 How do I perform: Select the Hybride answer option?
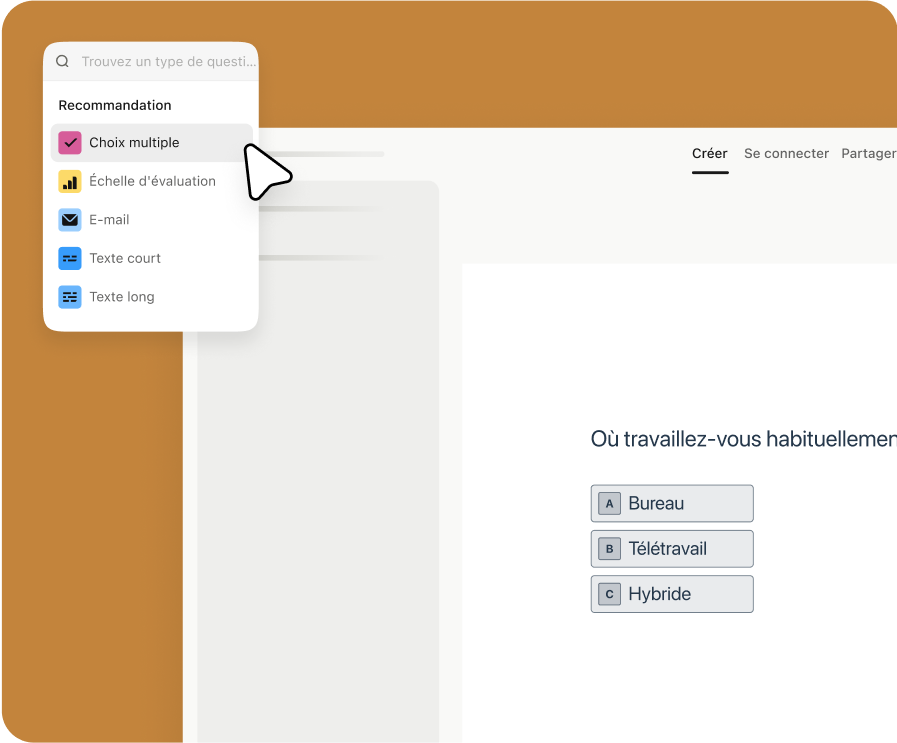(672, 594)
